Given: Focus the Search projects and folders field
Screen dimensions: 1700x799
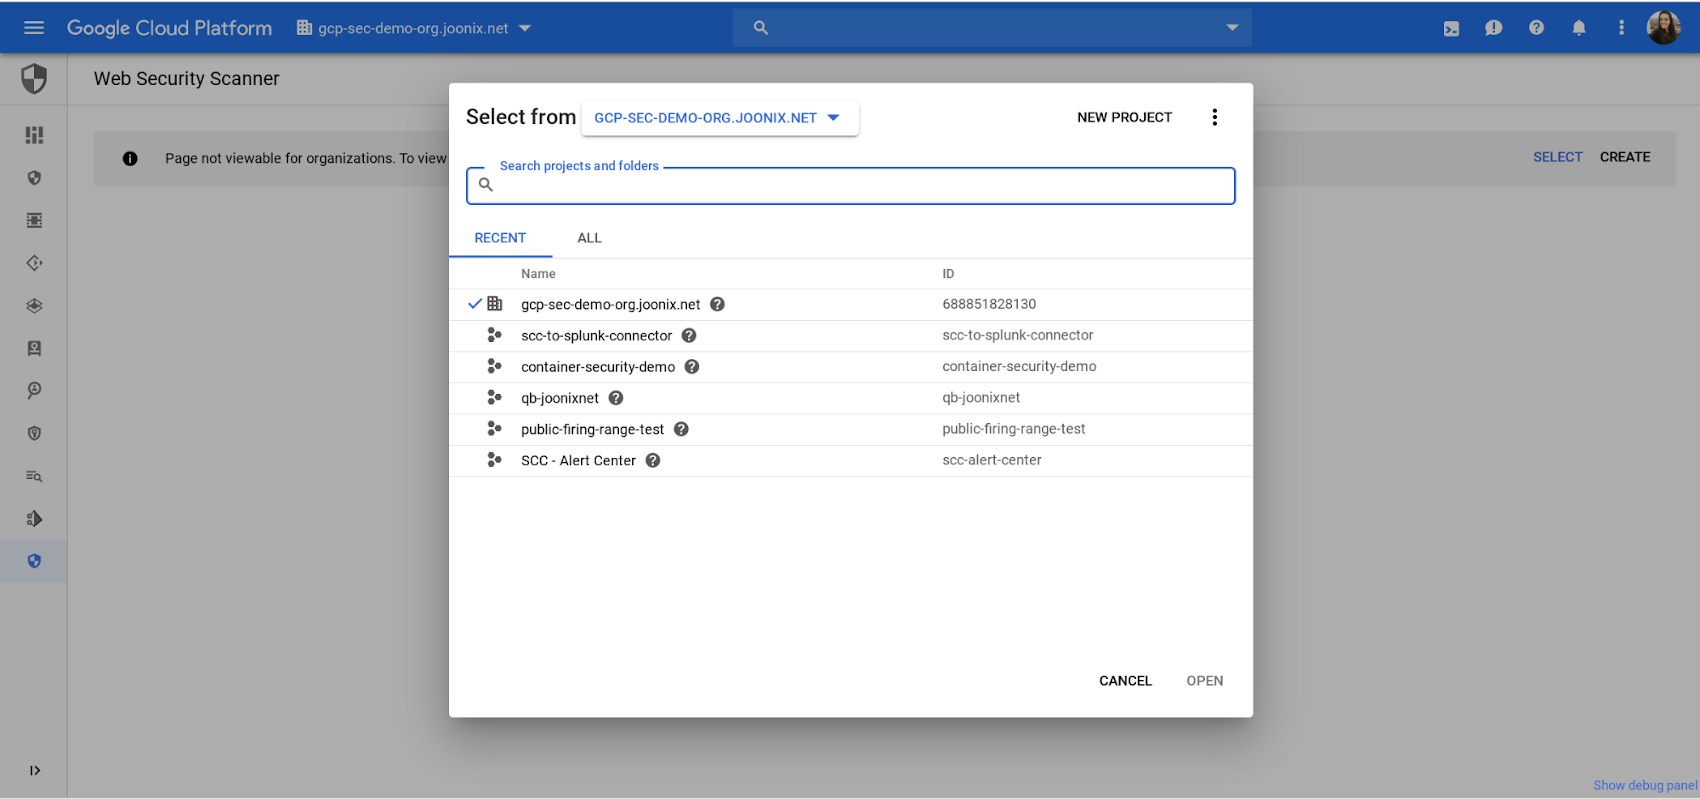Looking at the screenshot, I should [850, 185].
